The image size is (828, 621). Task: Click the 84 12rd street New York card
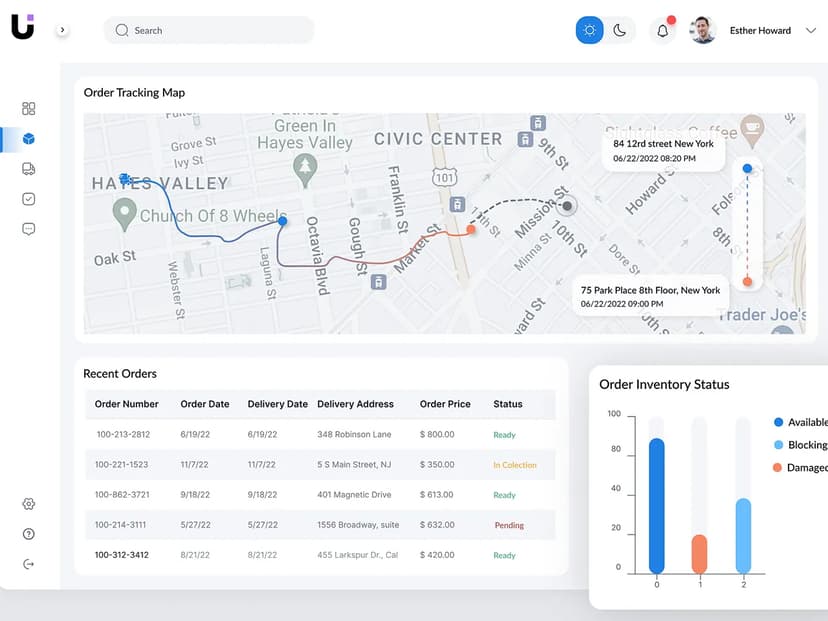click(663, 150)
